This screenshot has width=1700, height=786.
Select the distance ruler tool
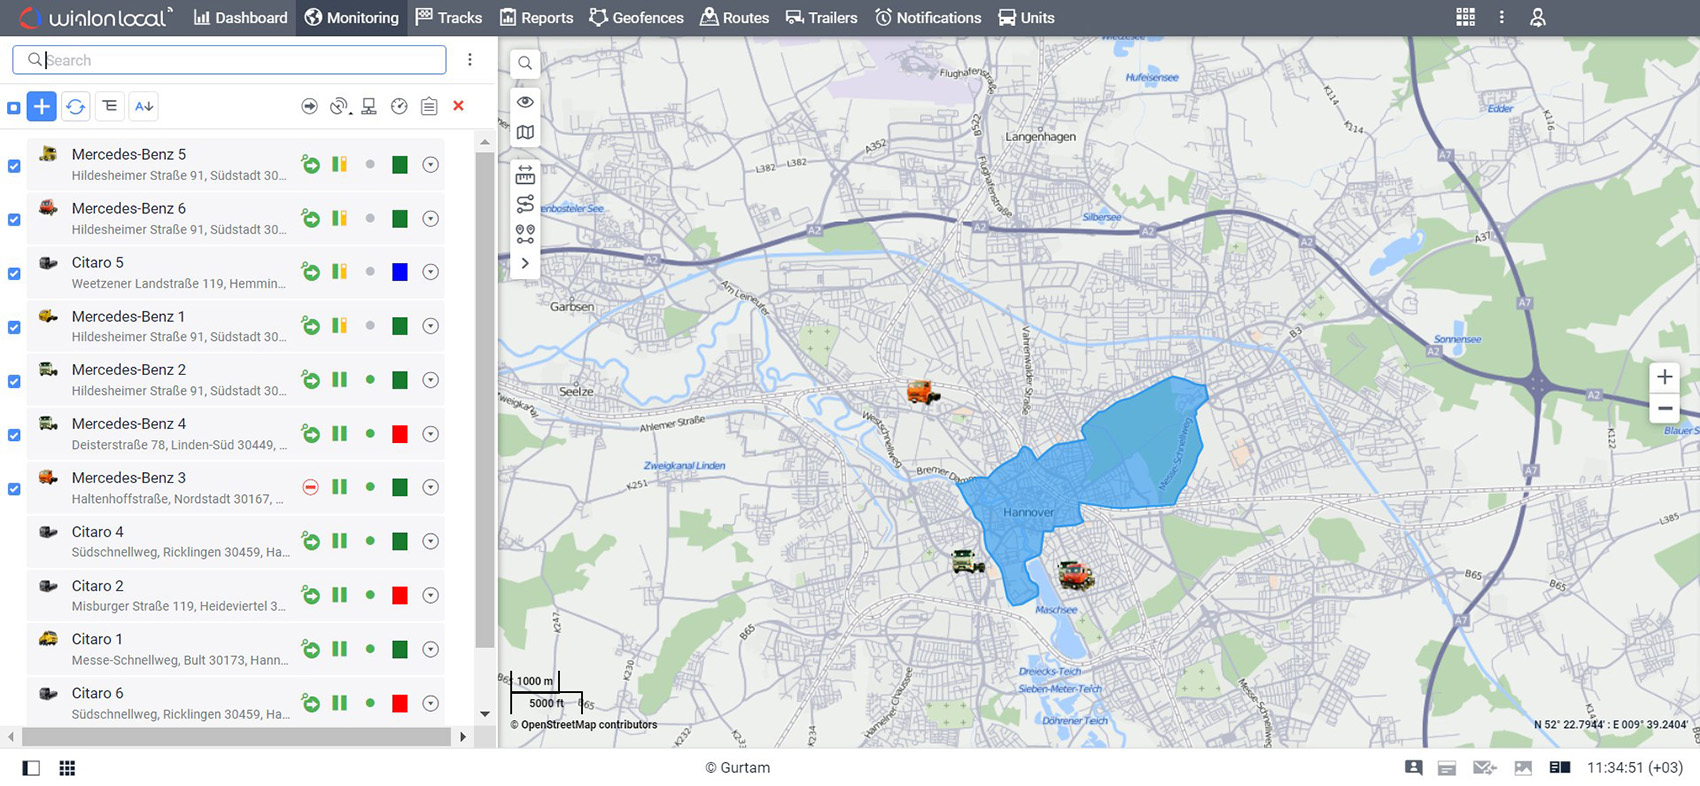click(525, 176)
